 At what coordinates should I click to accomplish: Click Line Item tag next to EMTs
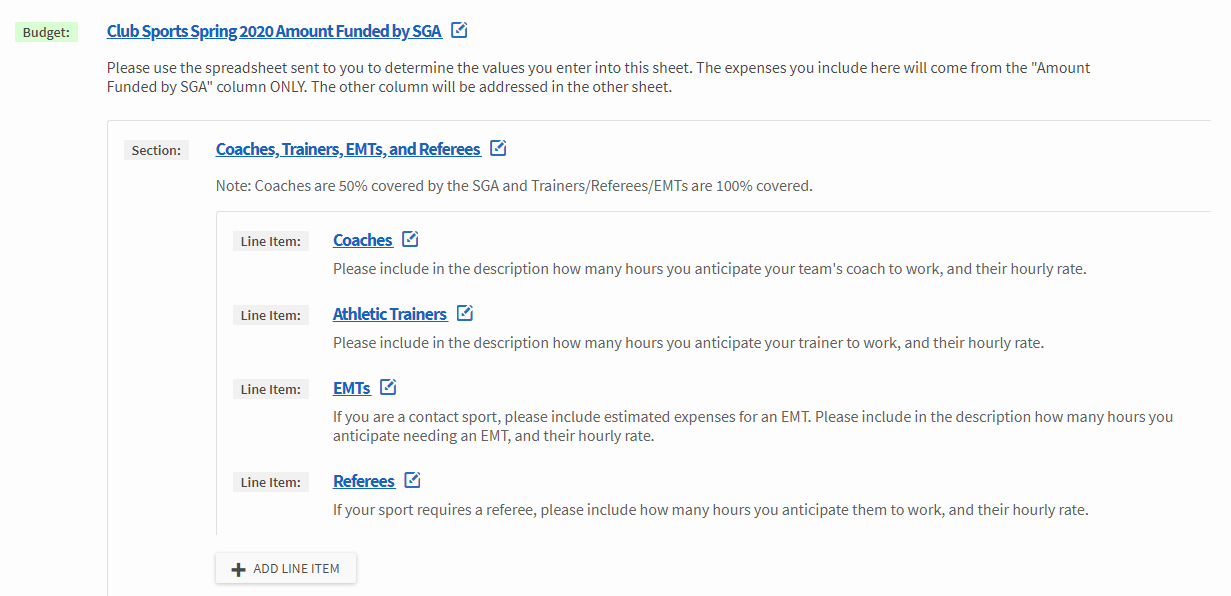click(270, 389)
